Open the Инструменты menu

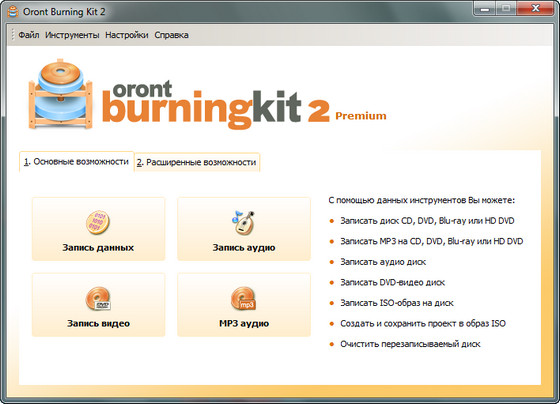click(x=72, y=35)
